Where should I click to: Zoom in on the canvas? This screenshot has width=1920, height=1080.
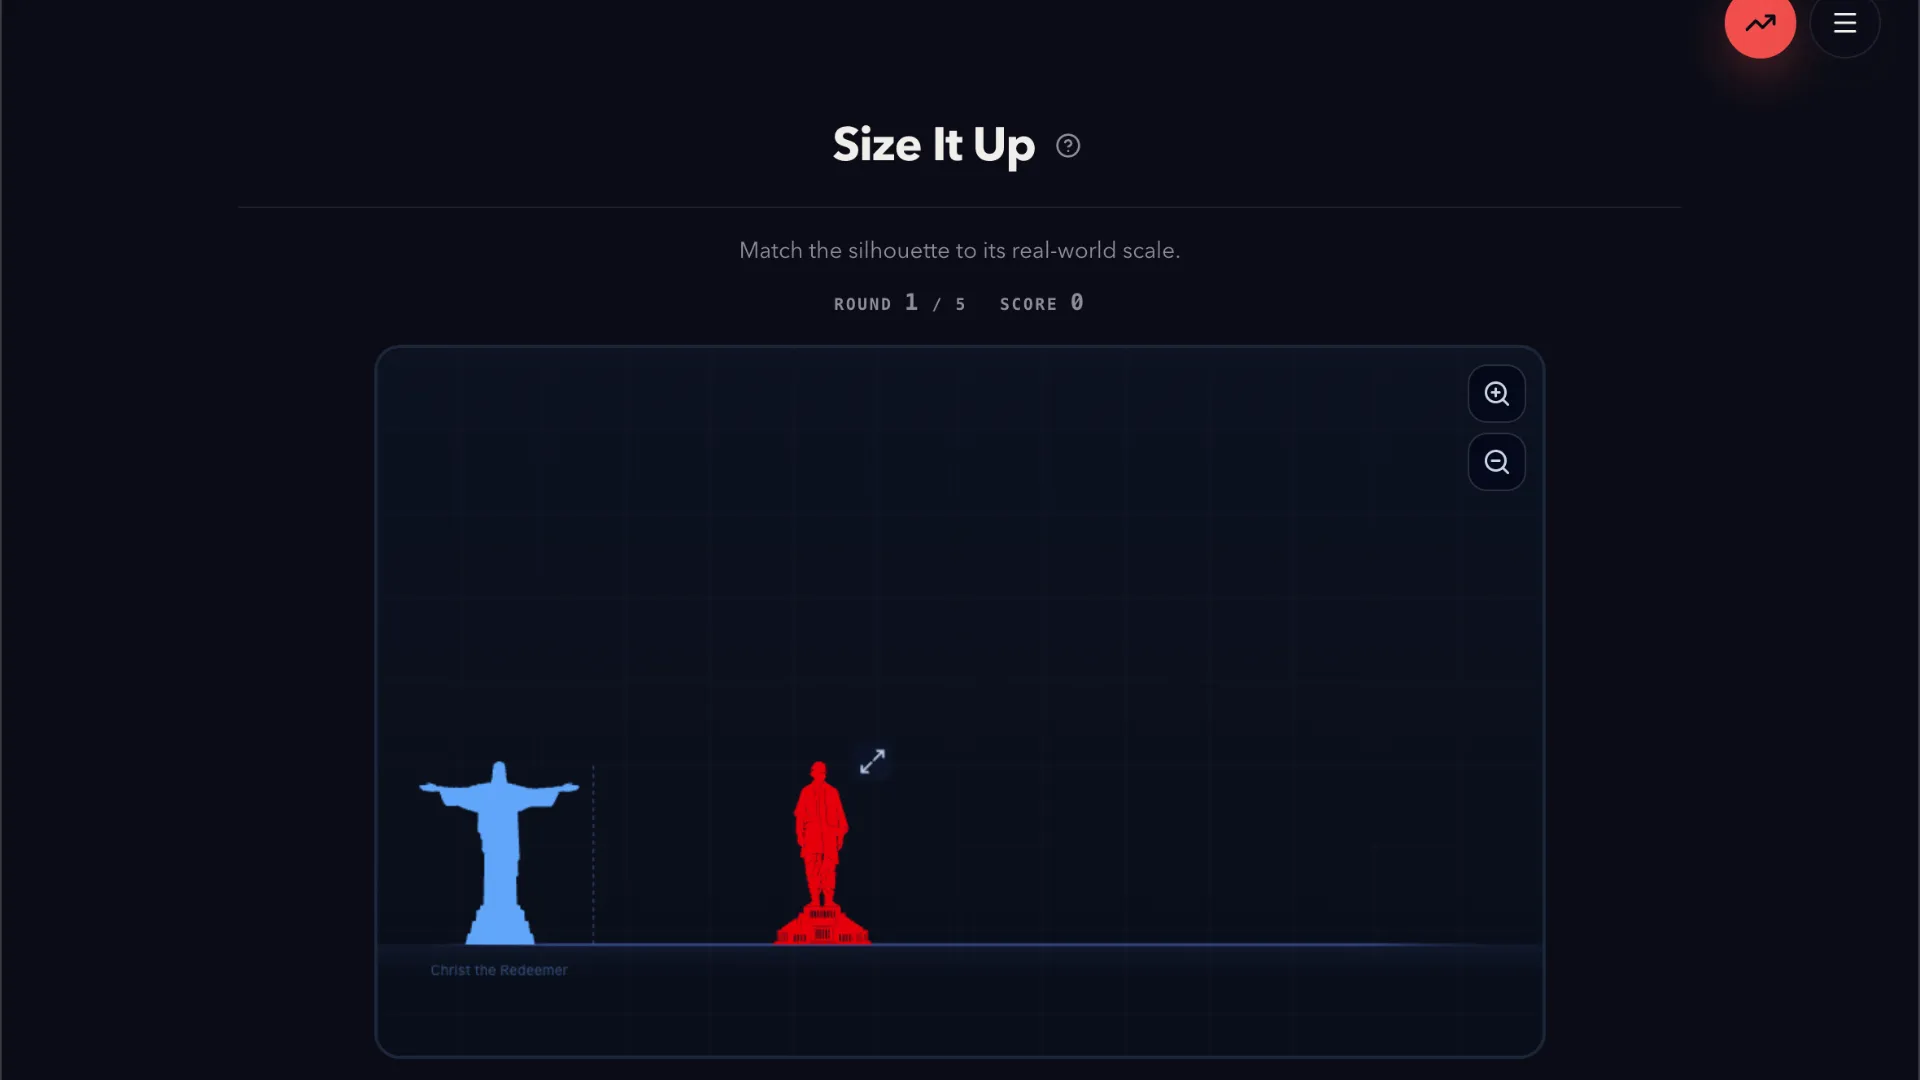pyautogui.click(x=1497, y=394)
